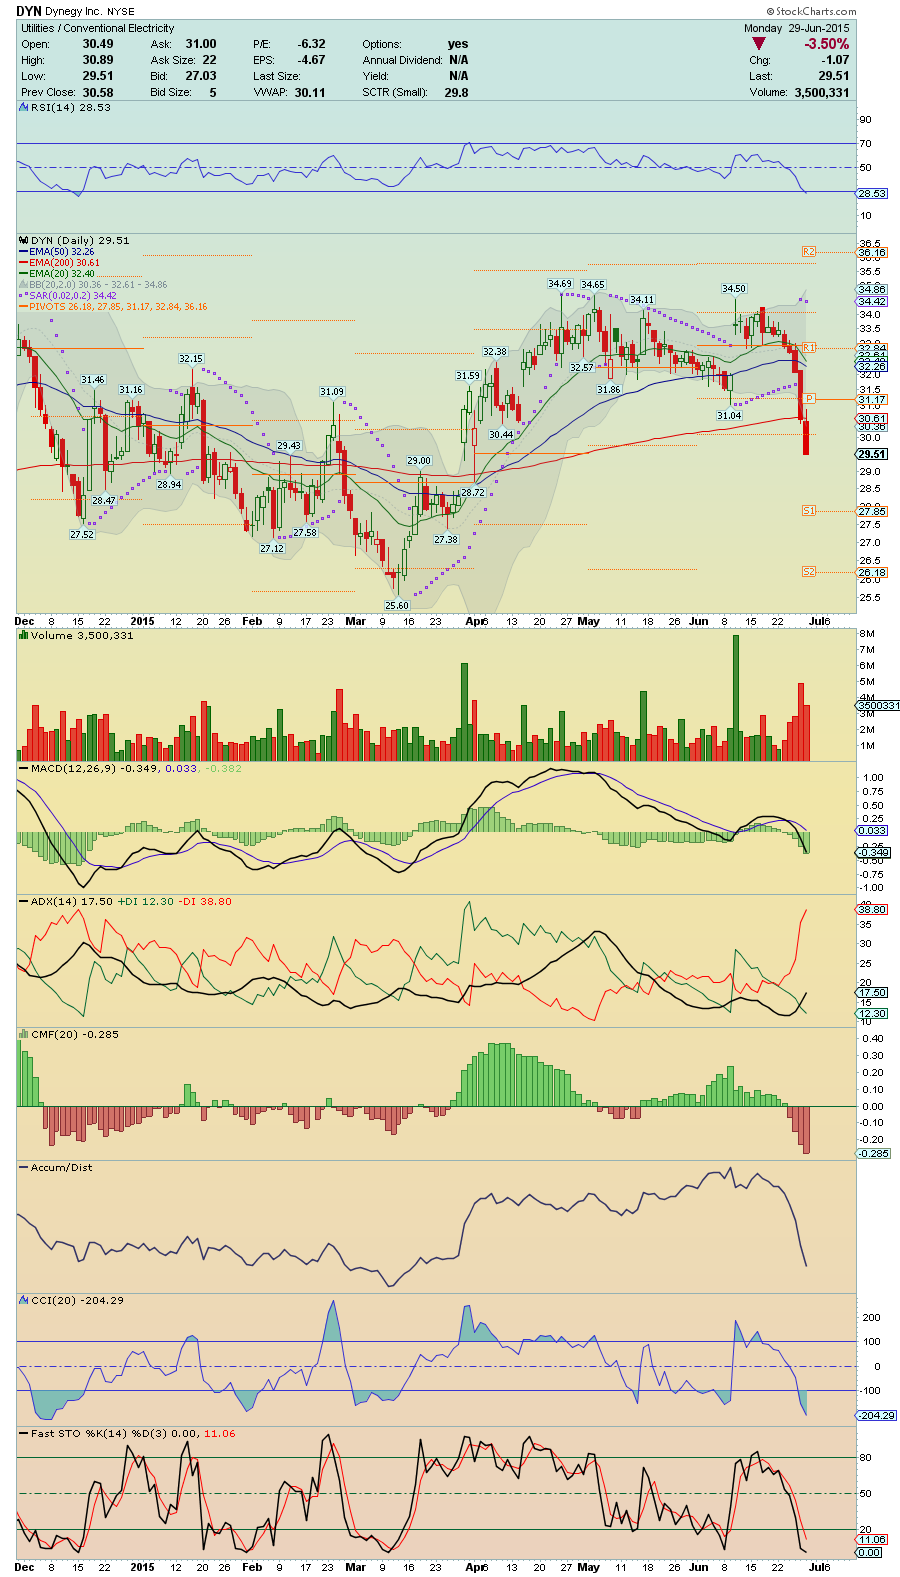
Task: Click the Monday 29-Jun-2015 date text
Action: (796, 28)
